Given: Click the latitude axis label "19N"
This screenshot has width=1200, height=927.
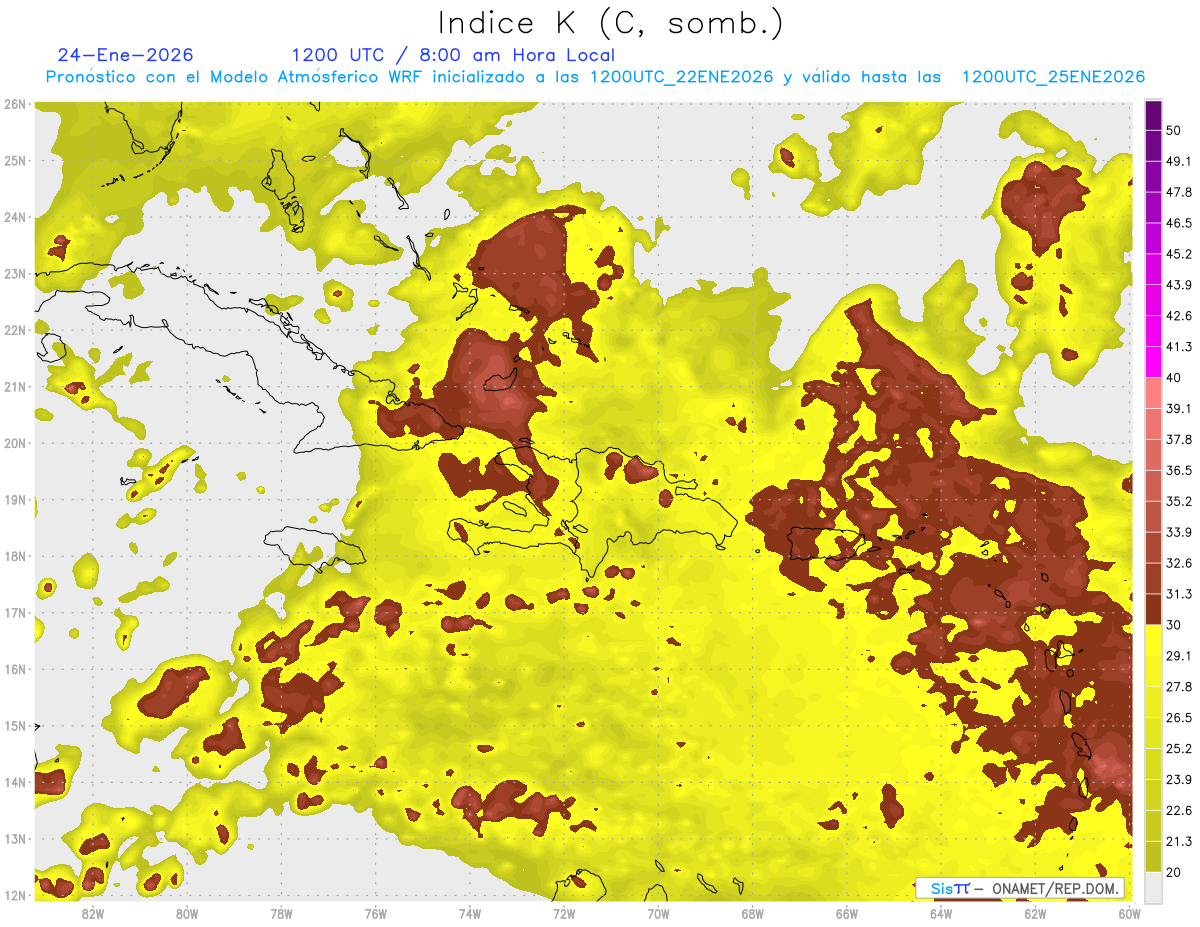Looking at the screenshot, I should (x=15, y=499).
